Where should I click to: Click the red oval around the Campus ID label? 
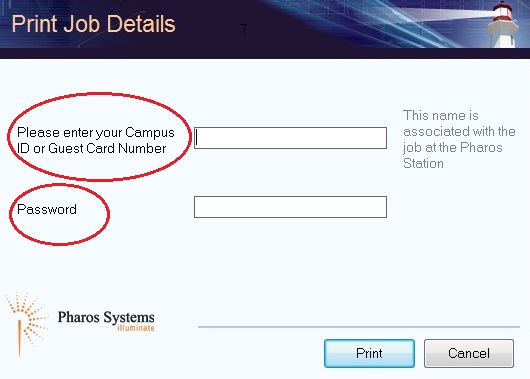(x=99, y=137)
